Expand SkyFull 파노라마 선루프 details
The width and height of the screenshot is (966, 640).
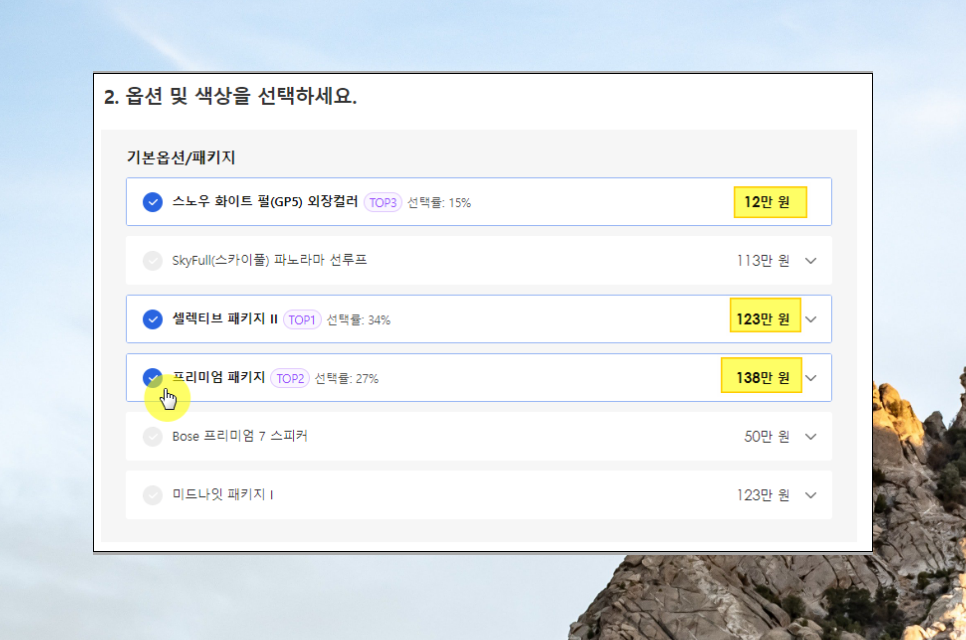(x=811, y=261)
